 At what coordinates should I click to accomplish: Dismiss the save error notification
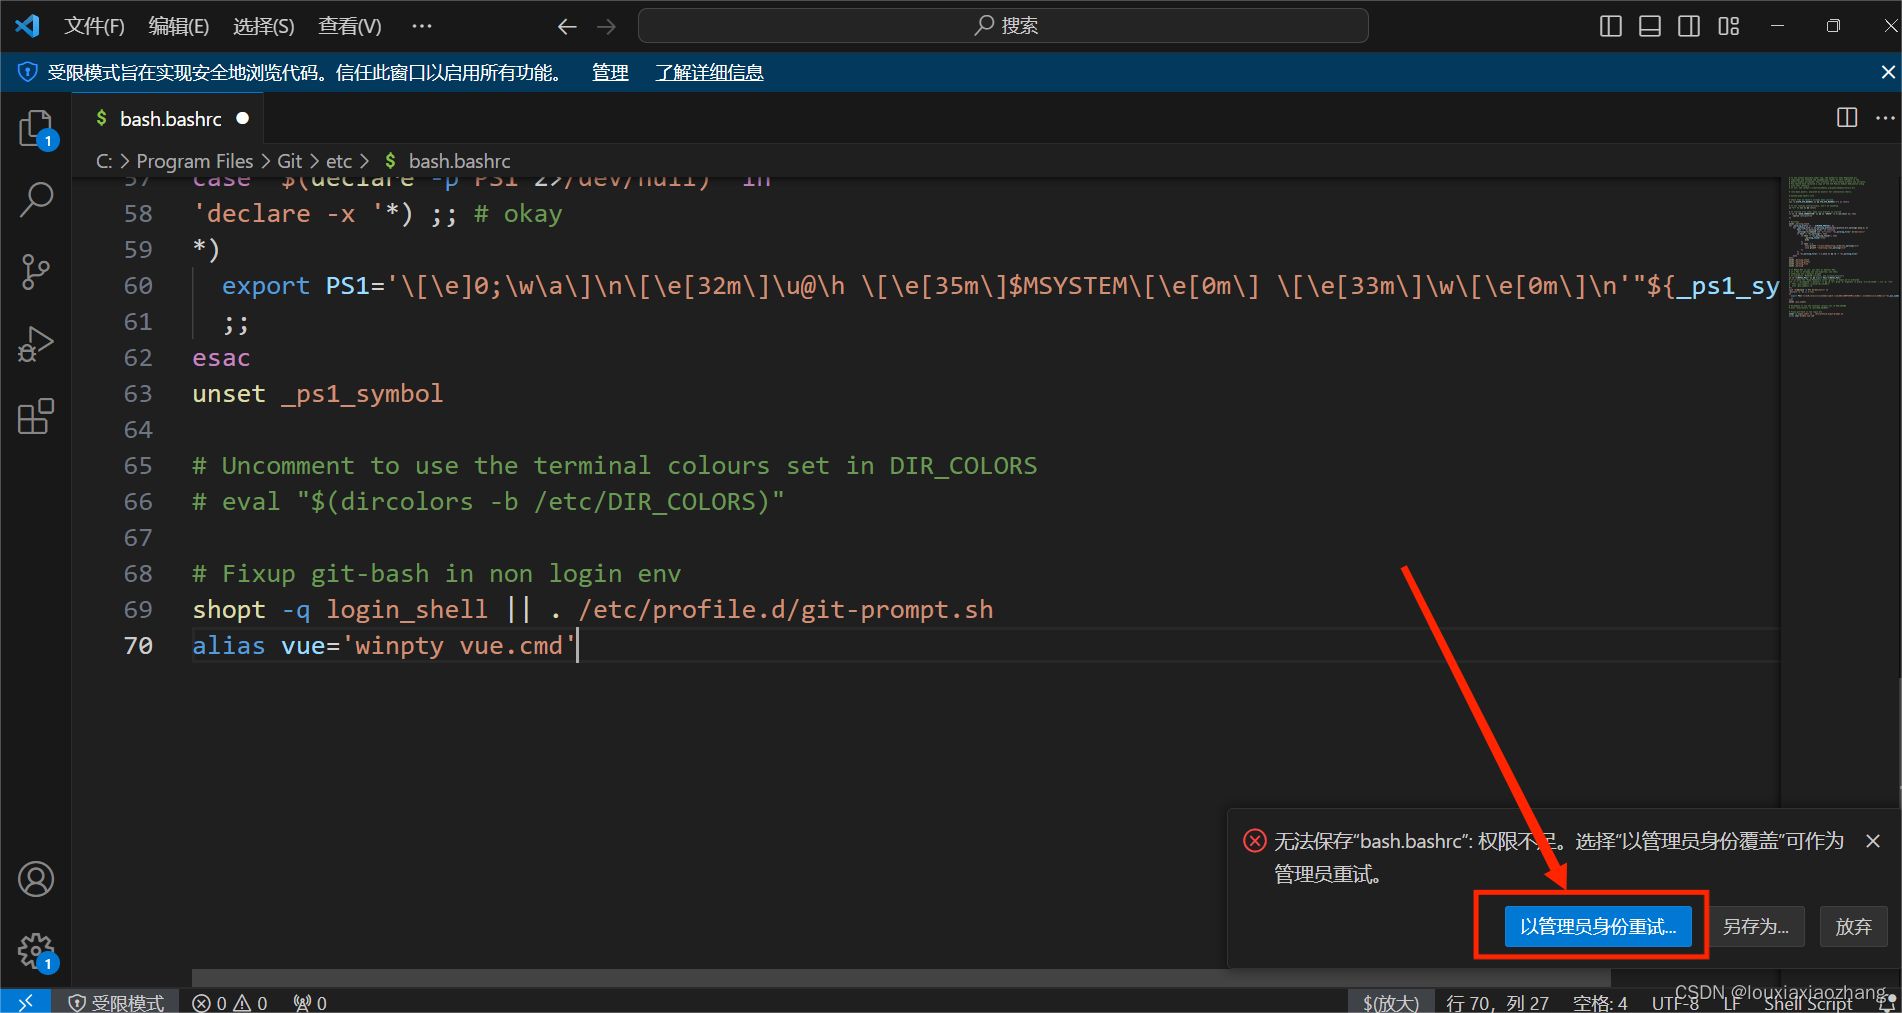(1873, 841)
